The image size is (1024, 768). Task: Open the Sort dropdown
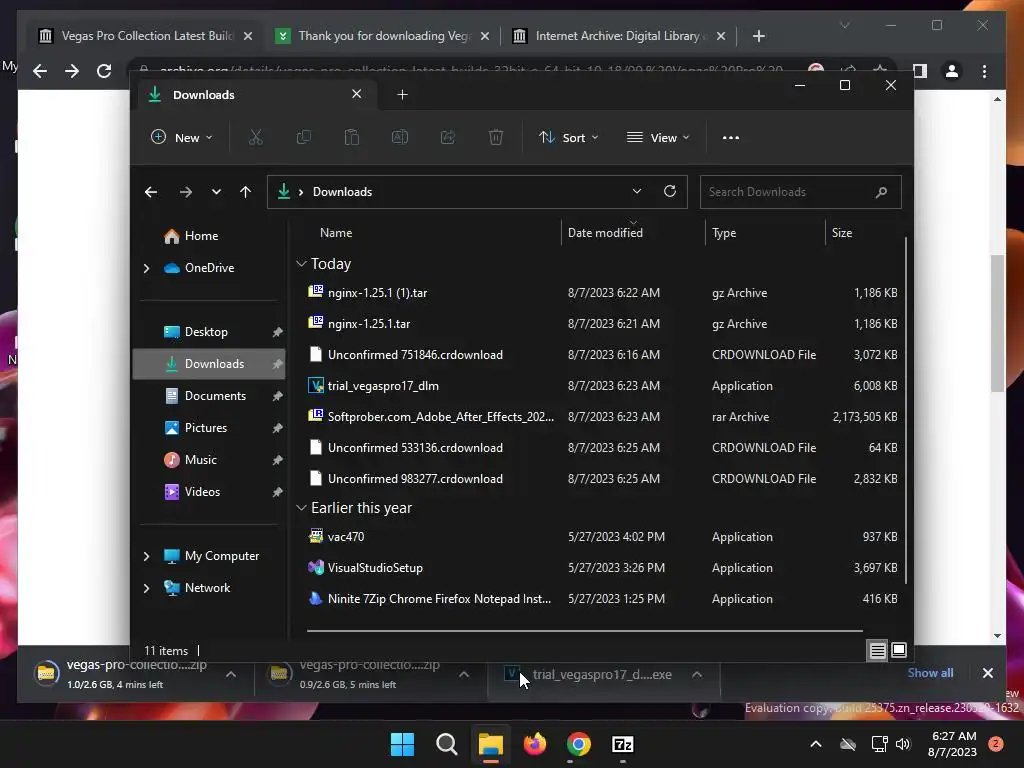pyautogui.click(x=568, y=137)
